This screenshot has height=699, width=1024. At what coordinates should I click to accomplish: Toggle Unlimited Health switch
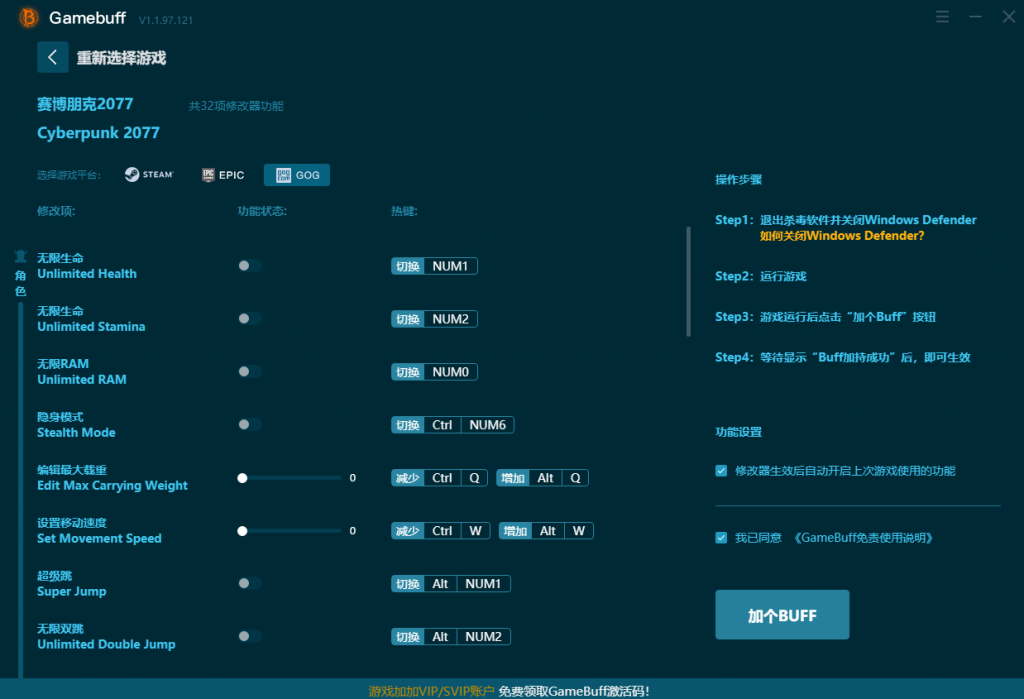click(x=249, y=266)
